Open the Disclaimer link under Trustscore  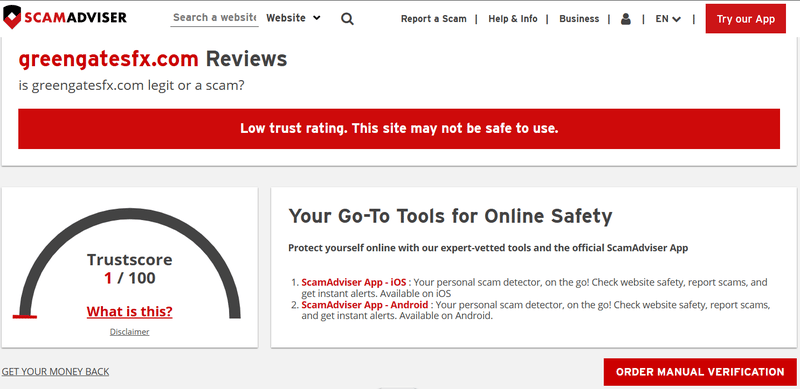(x=130, y=332)
